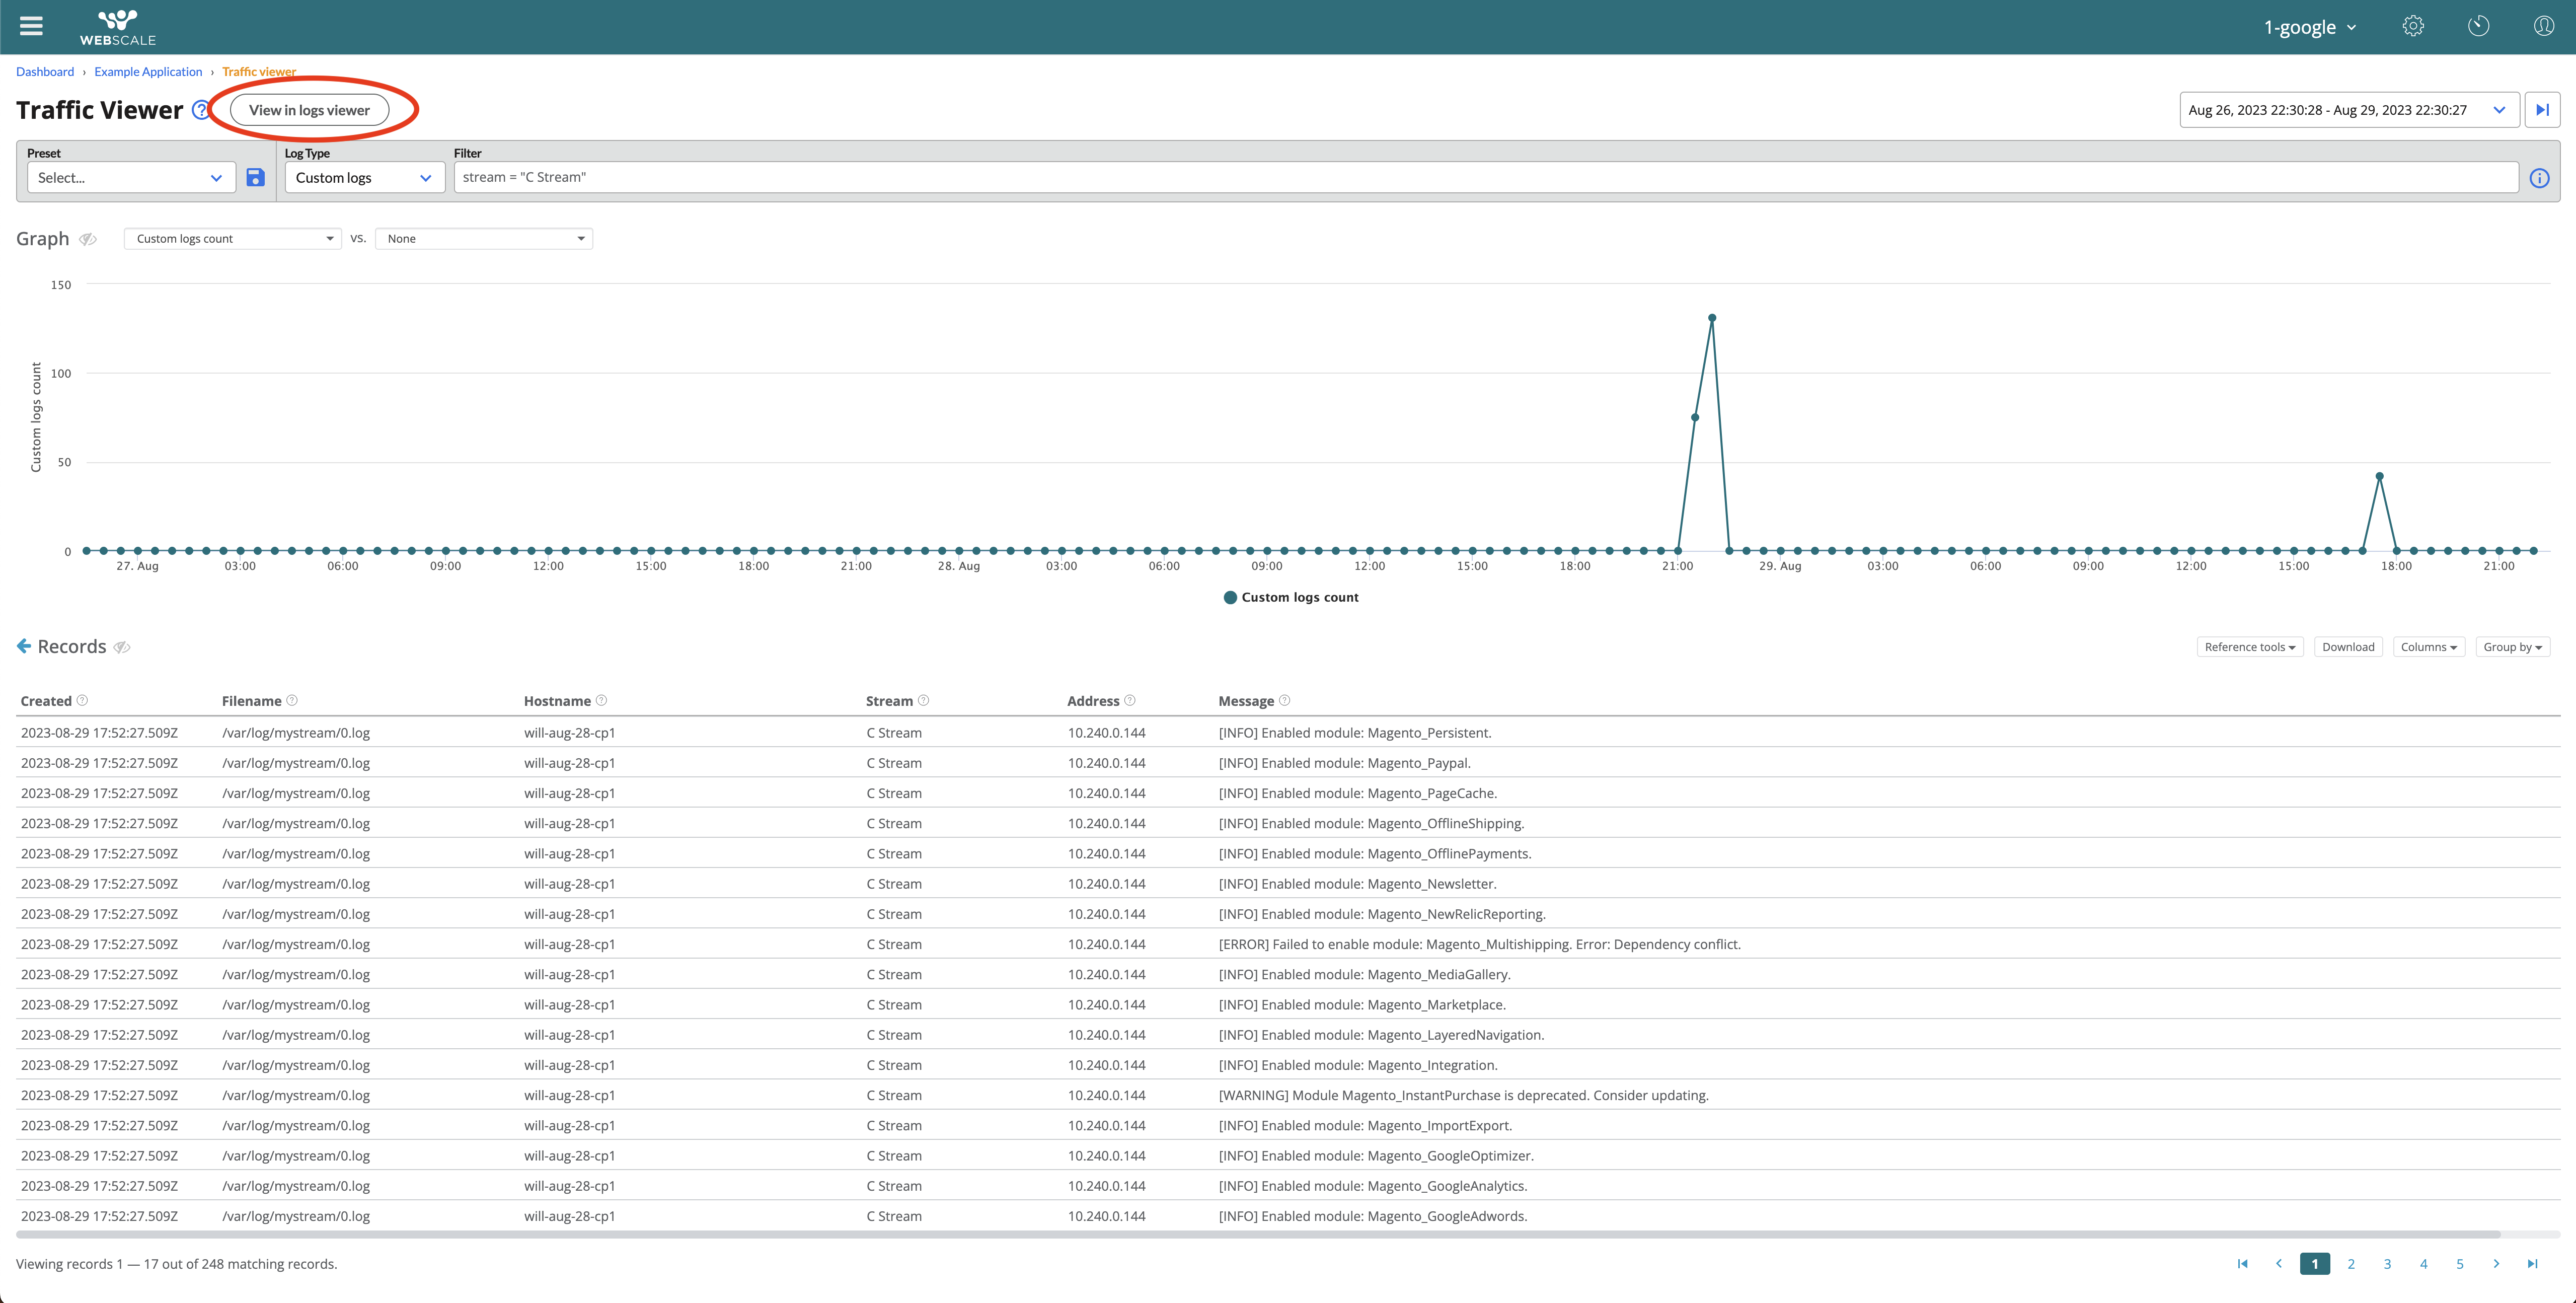Click the filter info icon
The image size is (2576, 1303).
coord(2539,178)
